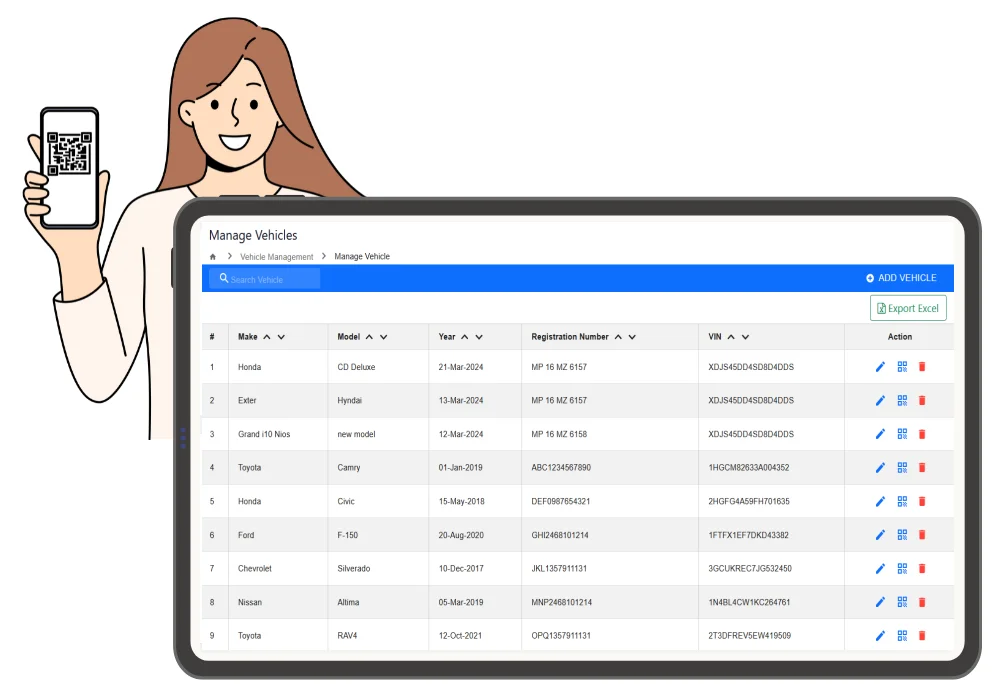Edit the Toyota Camry row
Viewport: 993px width, 700px height.
coord(880,468)
